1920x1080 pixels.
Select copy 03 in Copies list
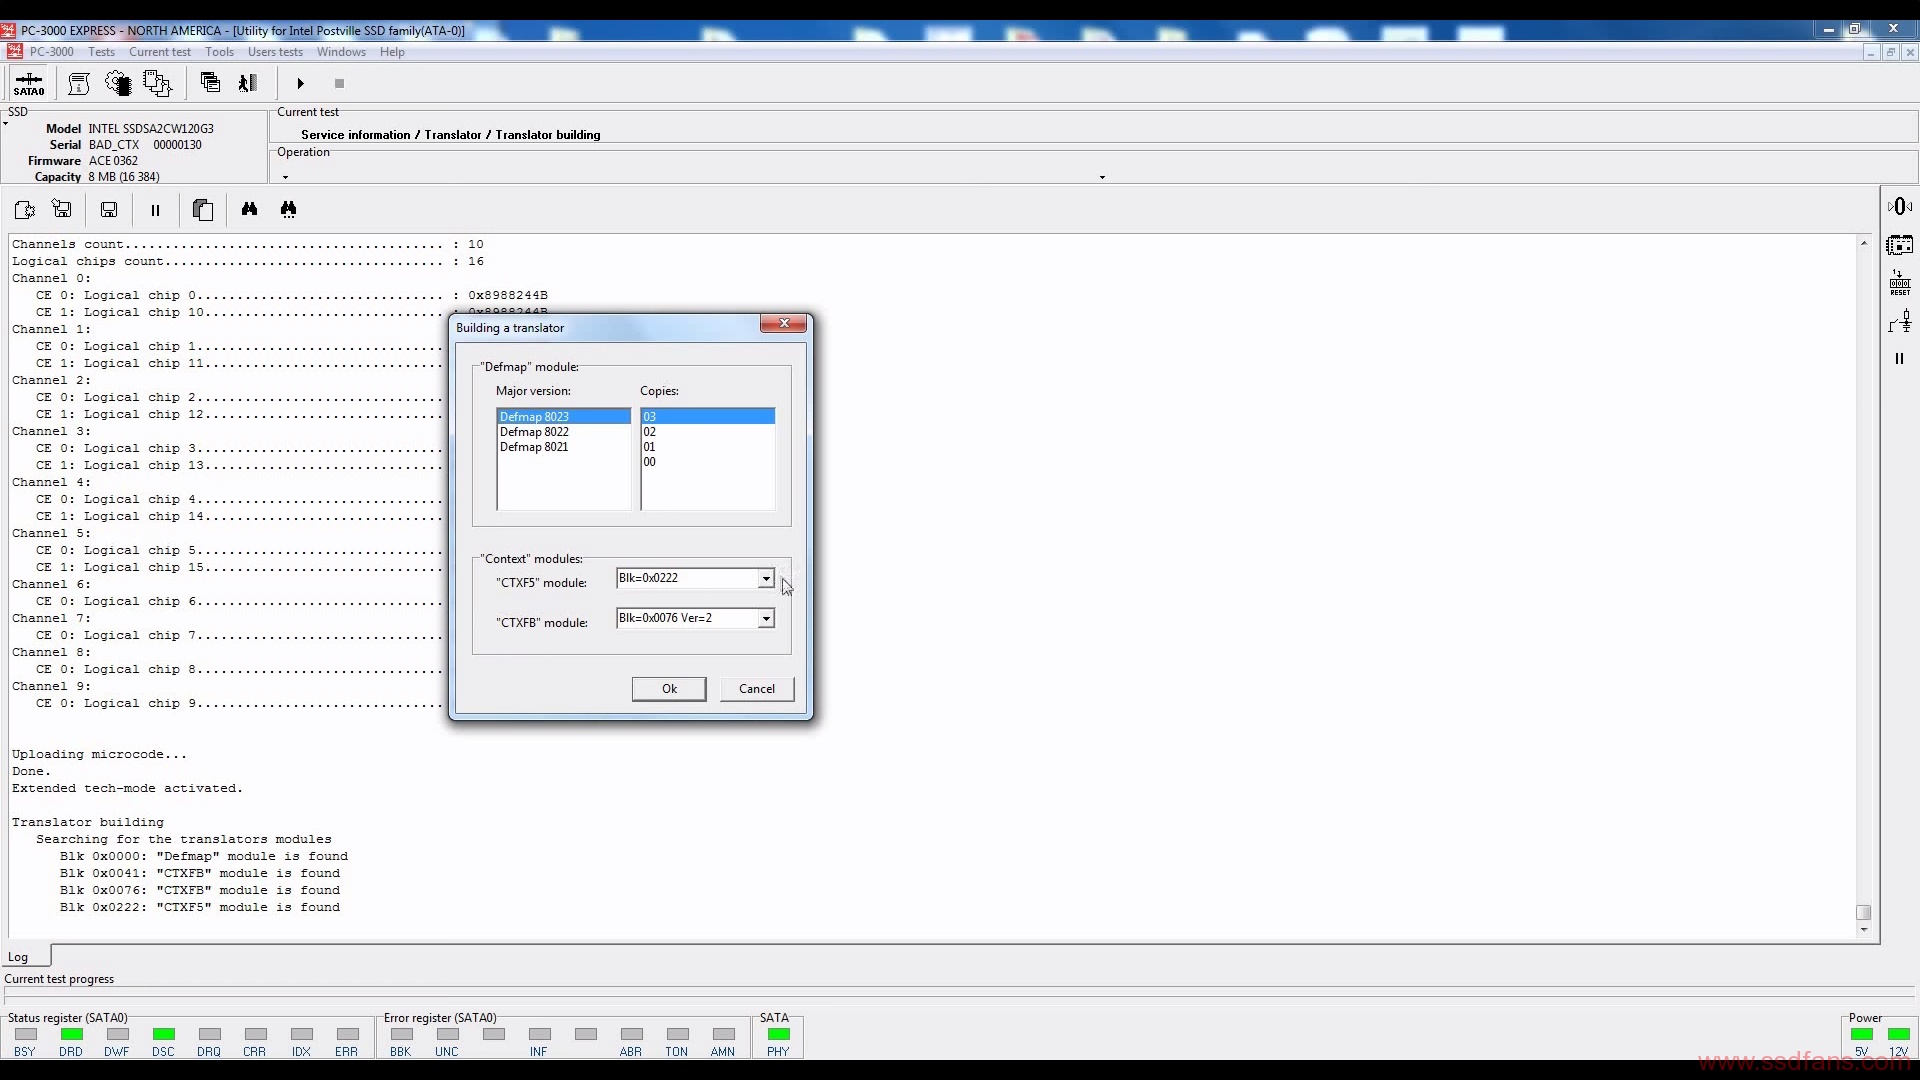click(708, 417)
